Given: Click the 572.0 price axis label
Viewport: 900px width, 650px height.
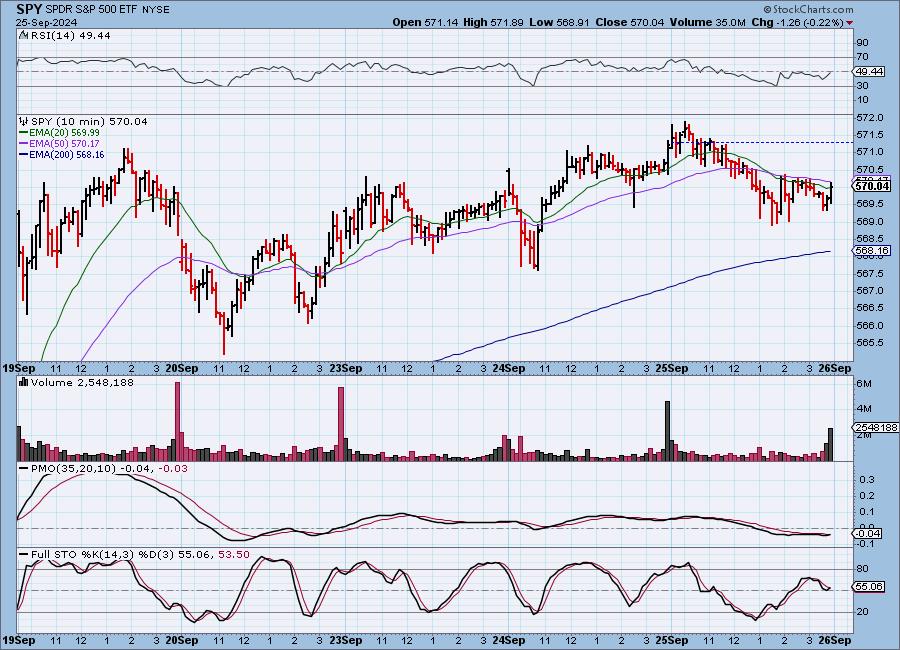Looking at the screenshot, I should (x=869, y=118).
